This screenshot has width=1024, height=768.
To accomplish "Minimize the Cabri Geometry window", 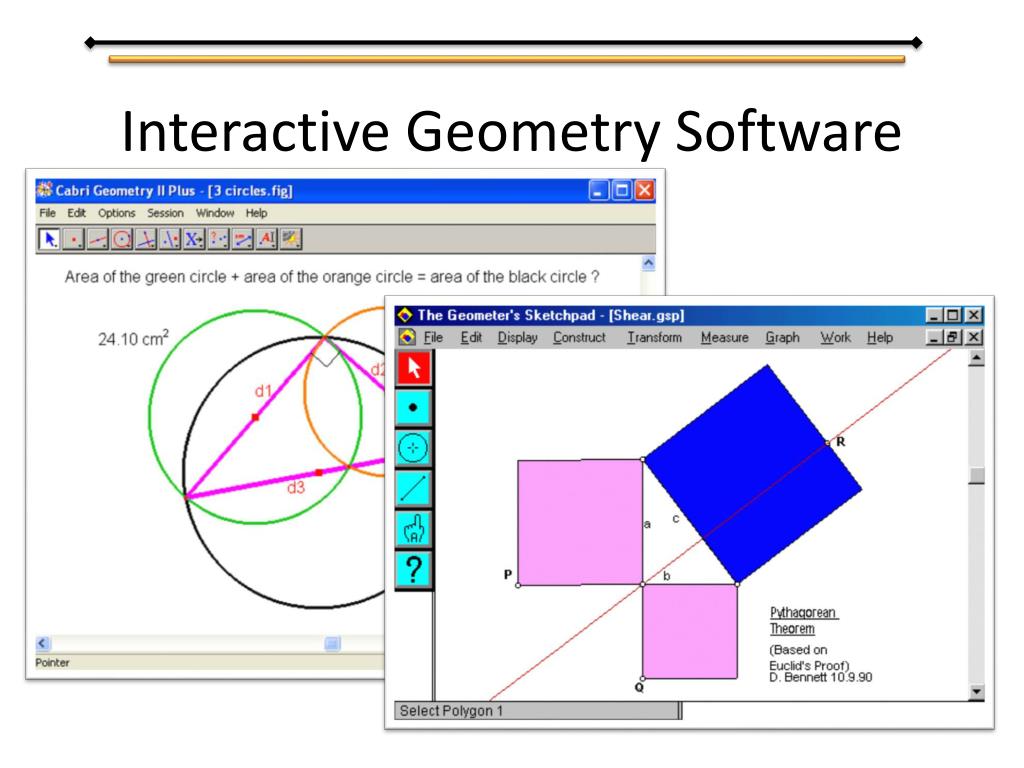I will coord(599,190).
